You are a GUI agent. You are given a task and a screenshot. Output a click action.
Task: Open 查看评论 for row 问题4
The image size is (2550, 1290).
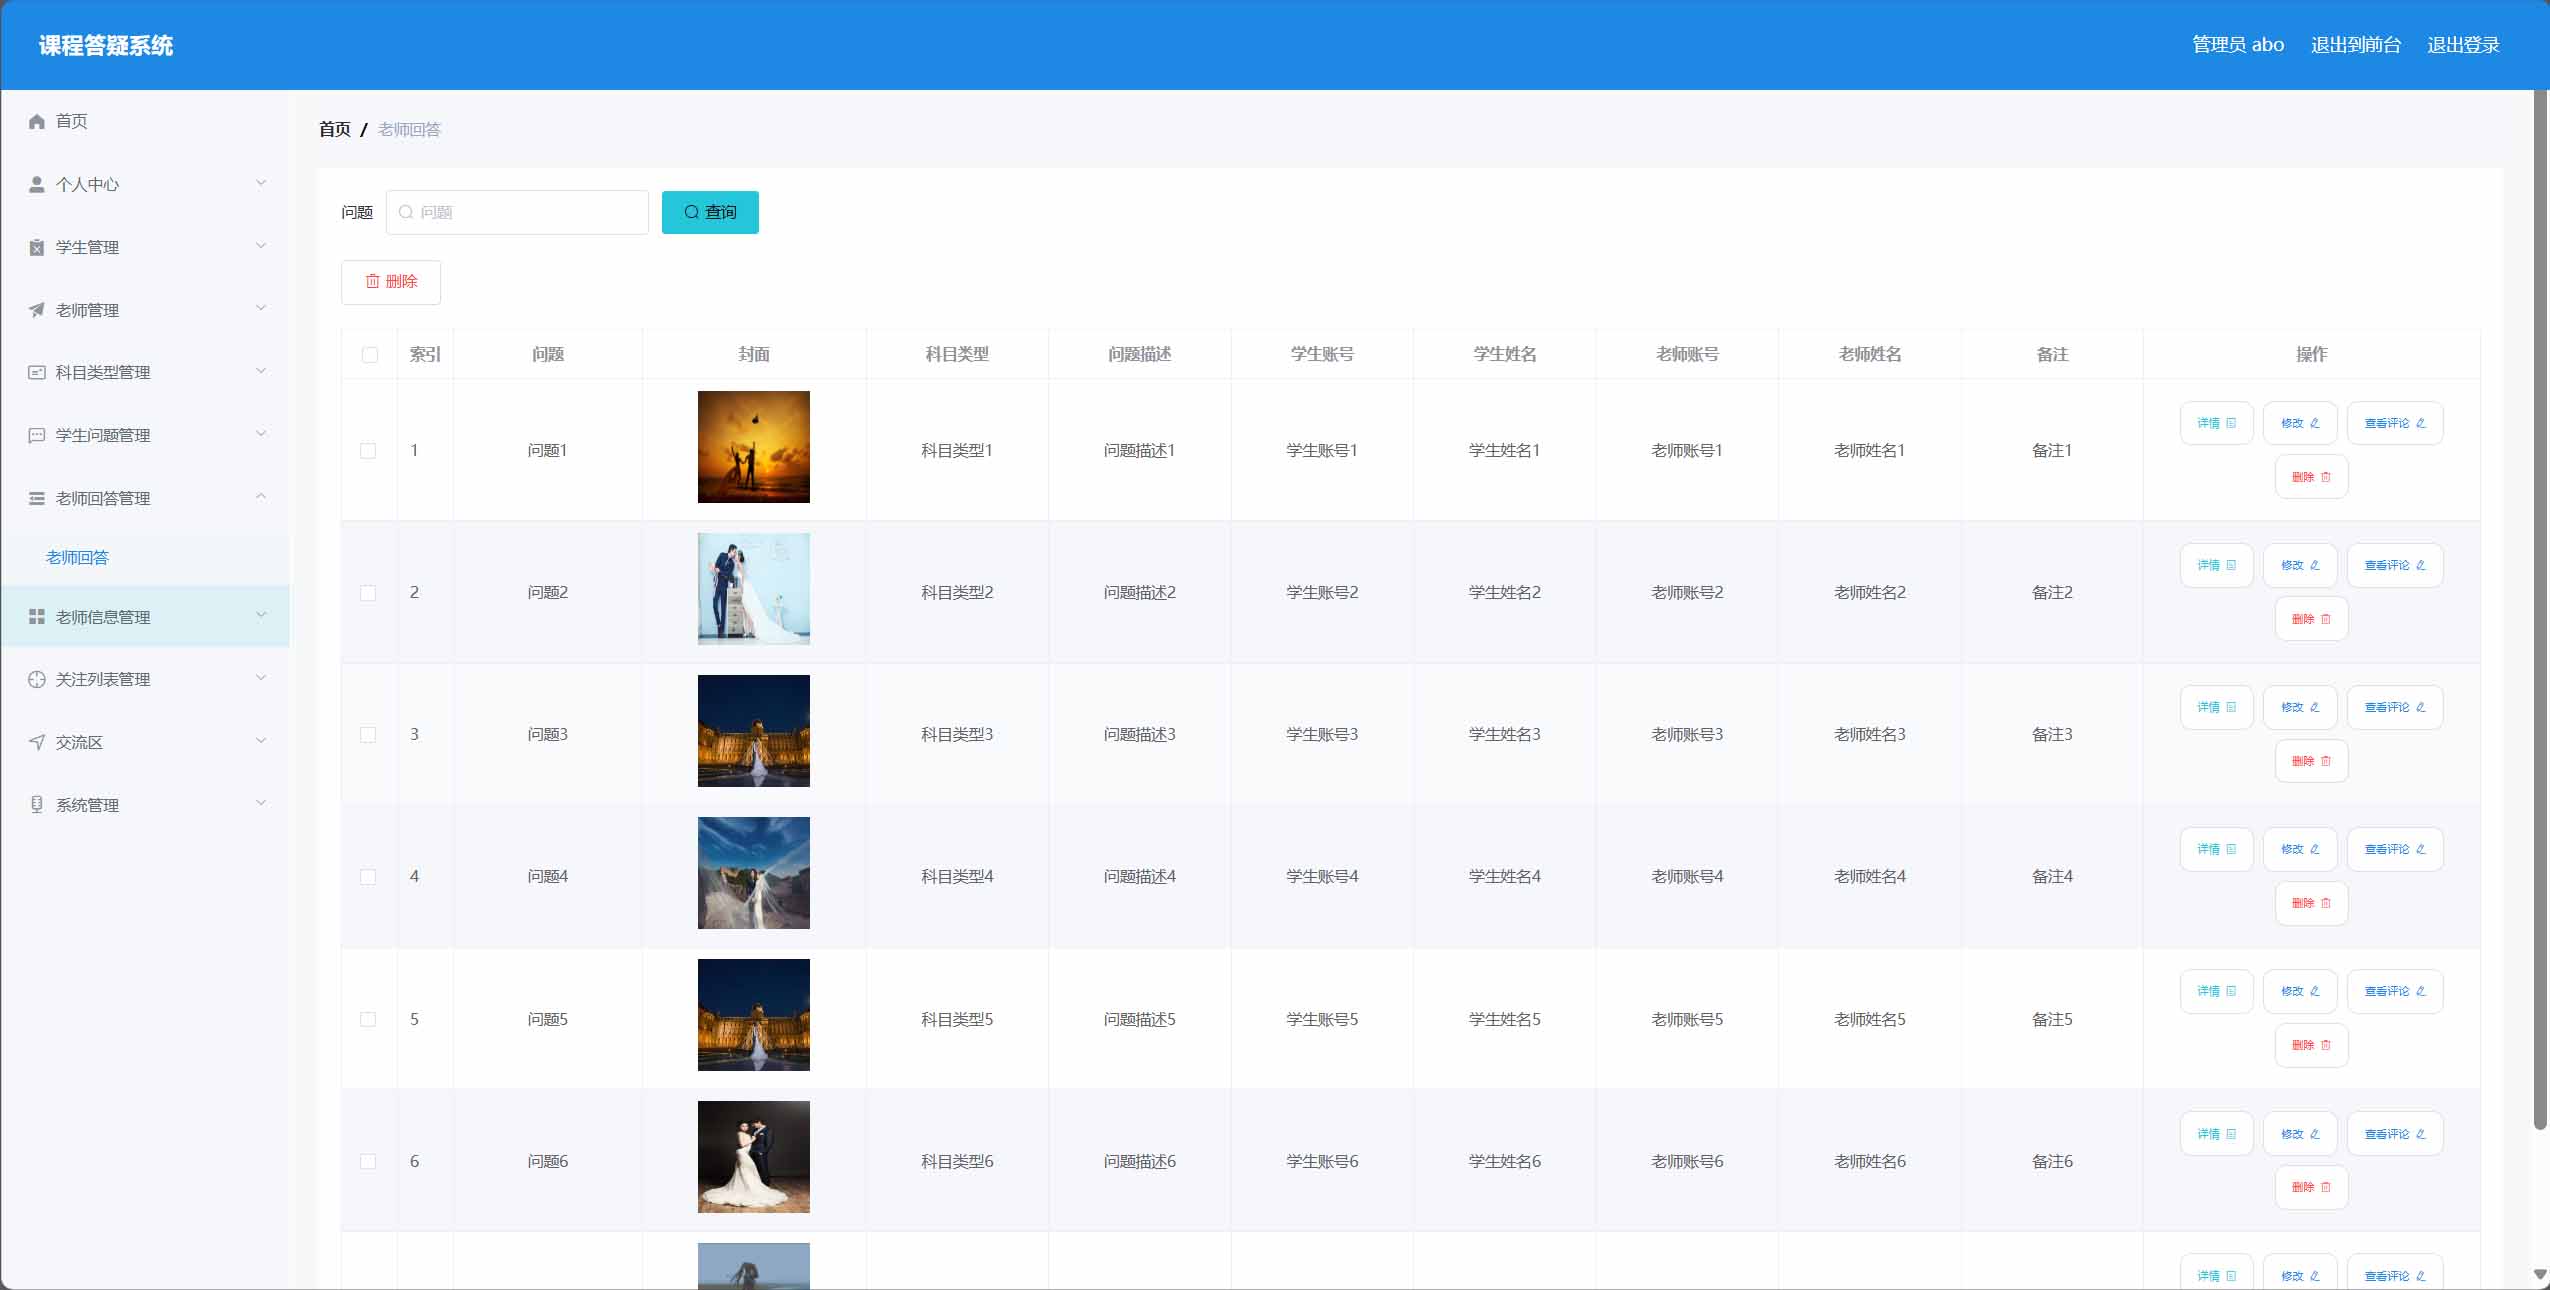[2395, 849]
